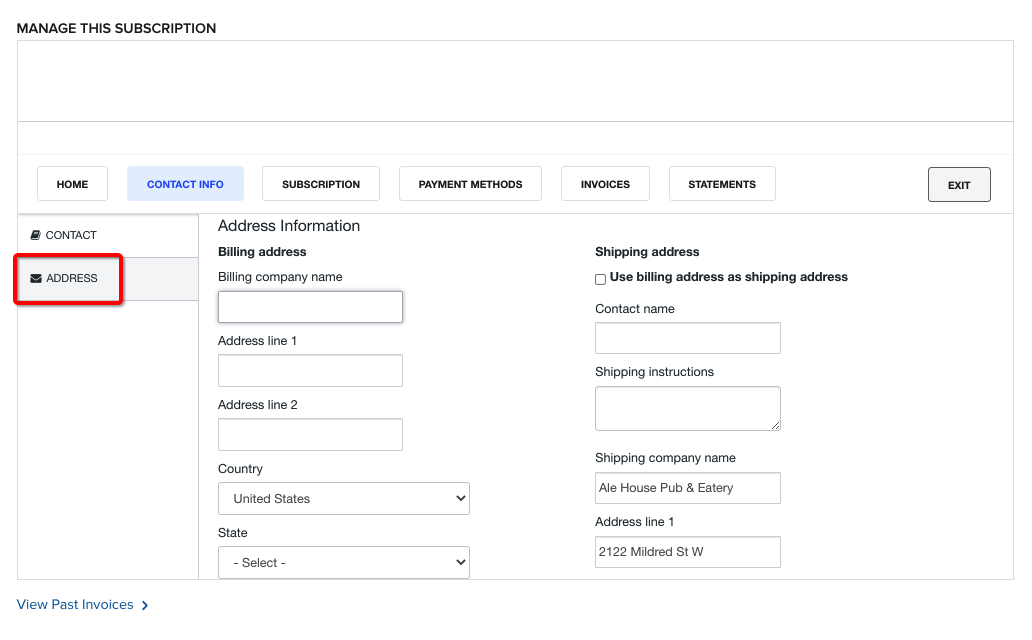Select the CONTACT INFO tab

click(185, 184)
